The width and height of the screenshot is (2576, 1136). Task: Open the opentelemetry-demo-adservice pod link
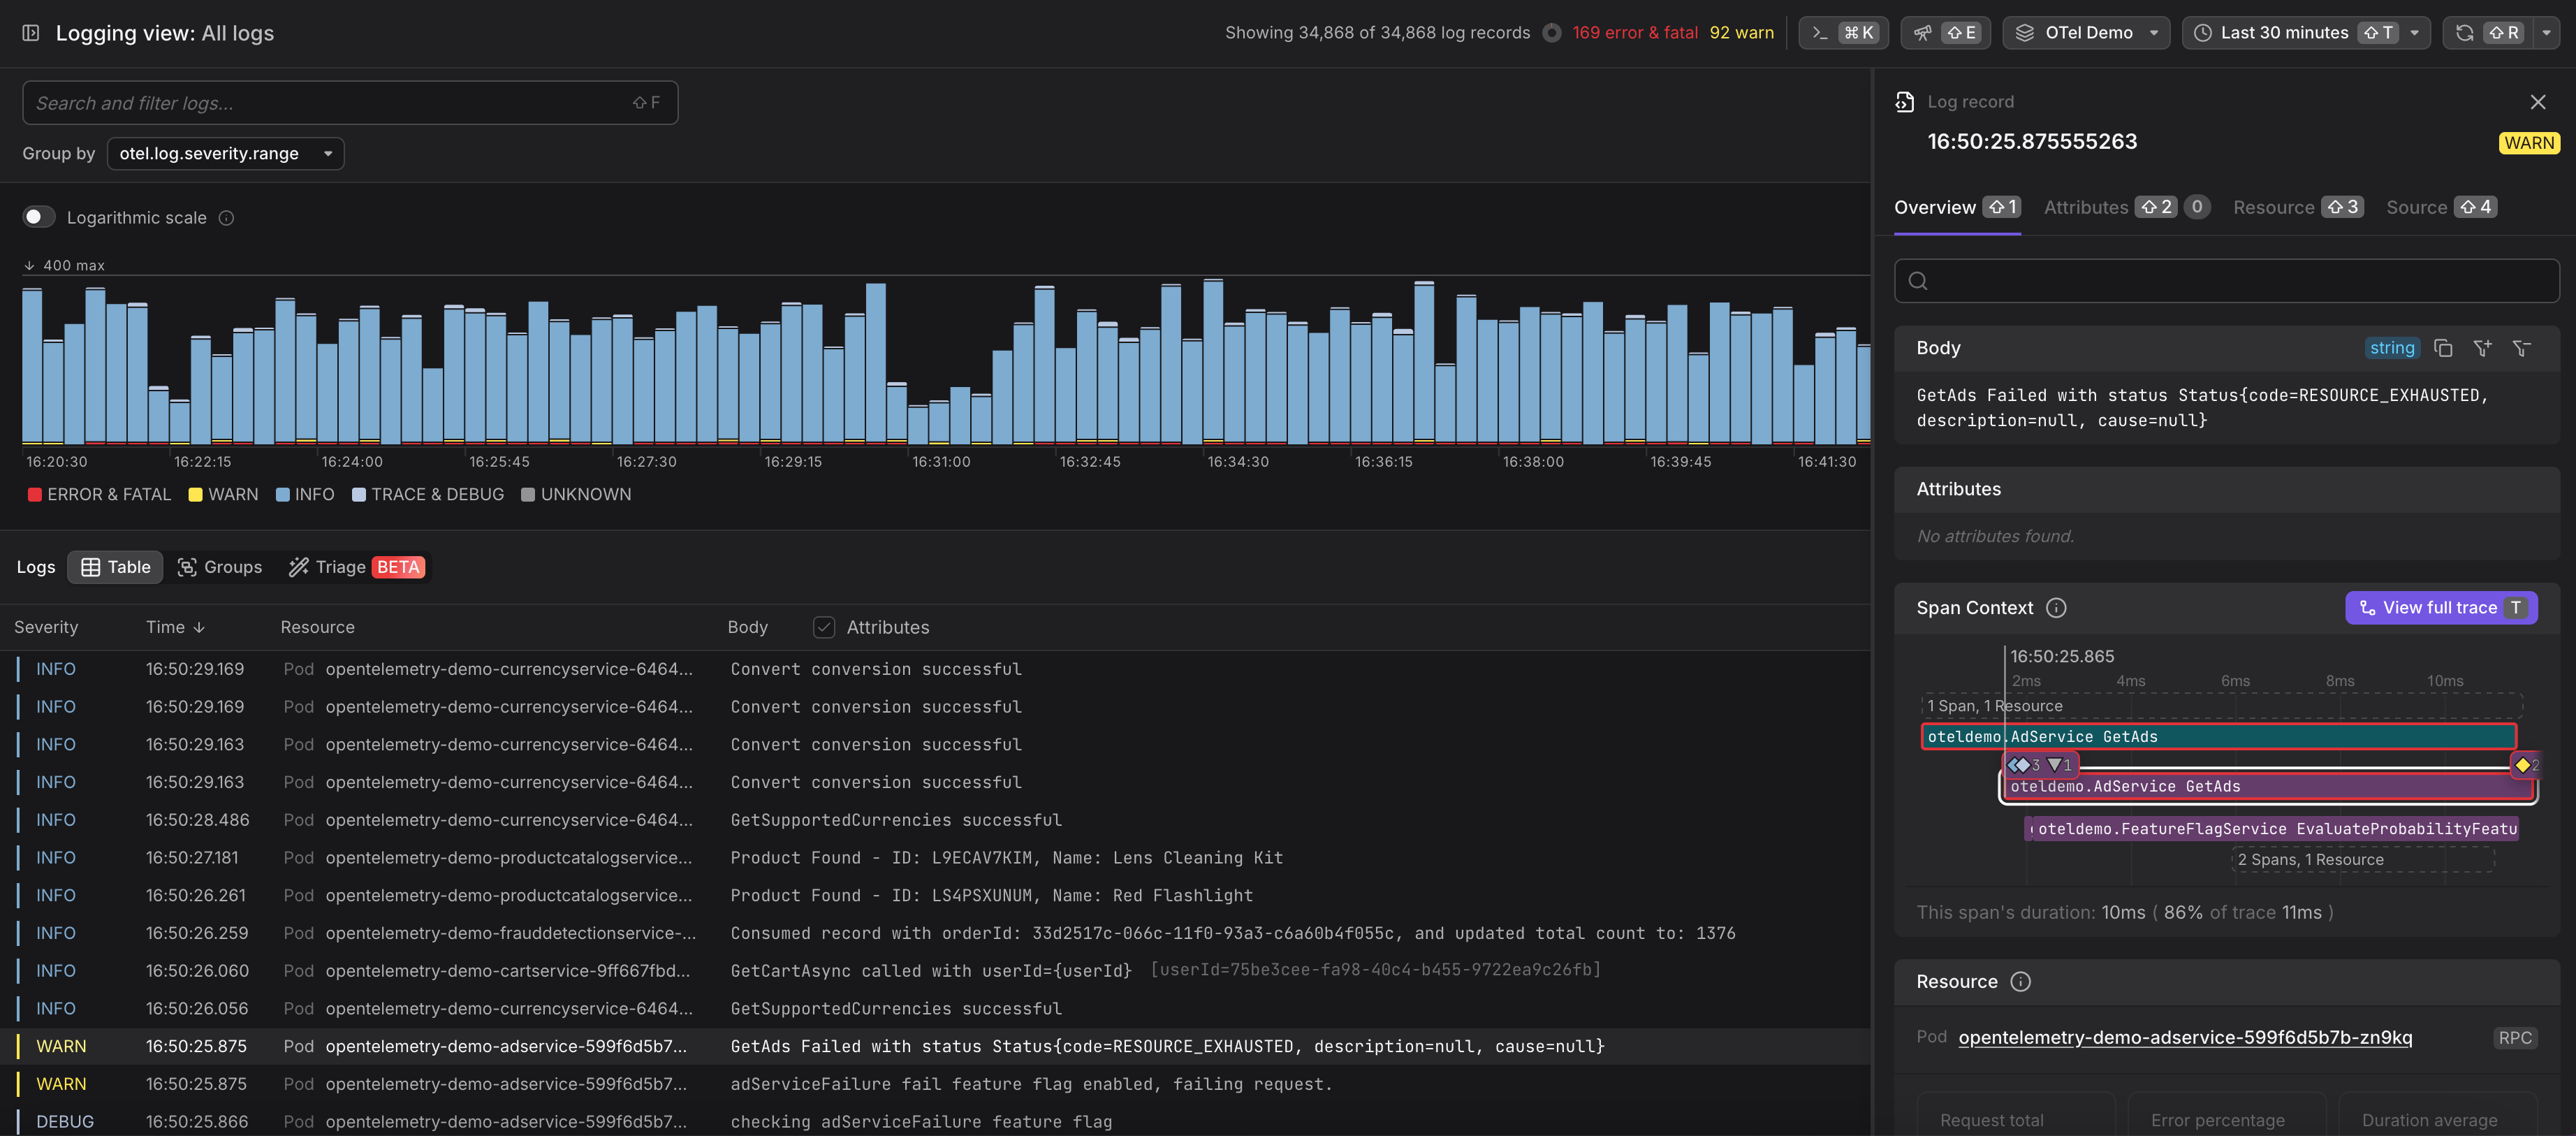pyautogui.click(x=2184, y=1037)
